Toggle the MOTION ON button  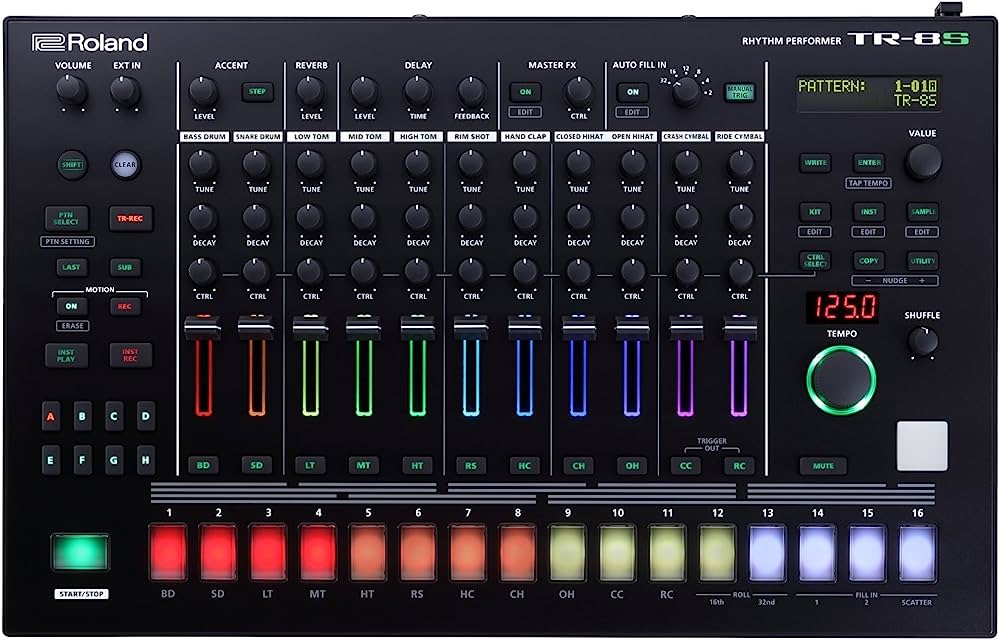[x=71, y=306]
